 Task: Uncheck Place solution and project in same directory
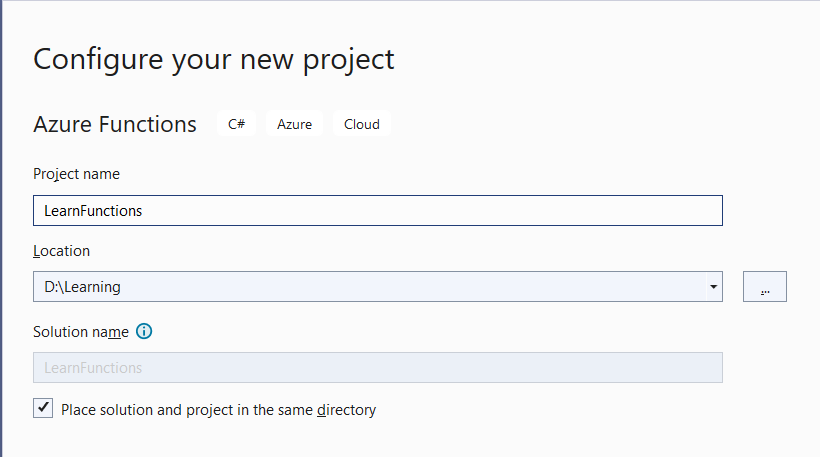click(x=43, y=408)
